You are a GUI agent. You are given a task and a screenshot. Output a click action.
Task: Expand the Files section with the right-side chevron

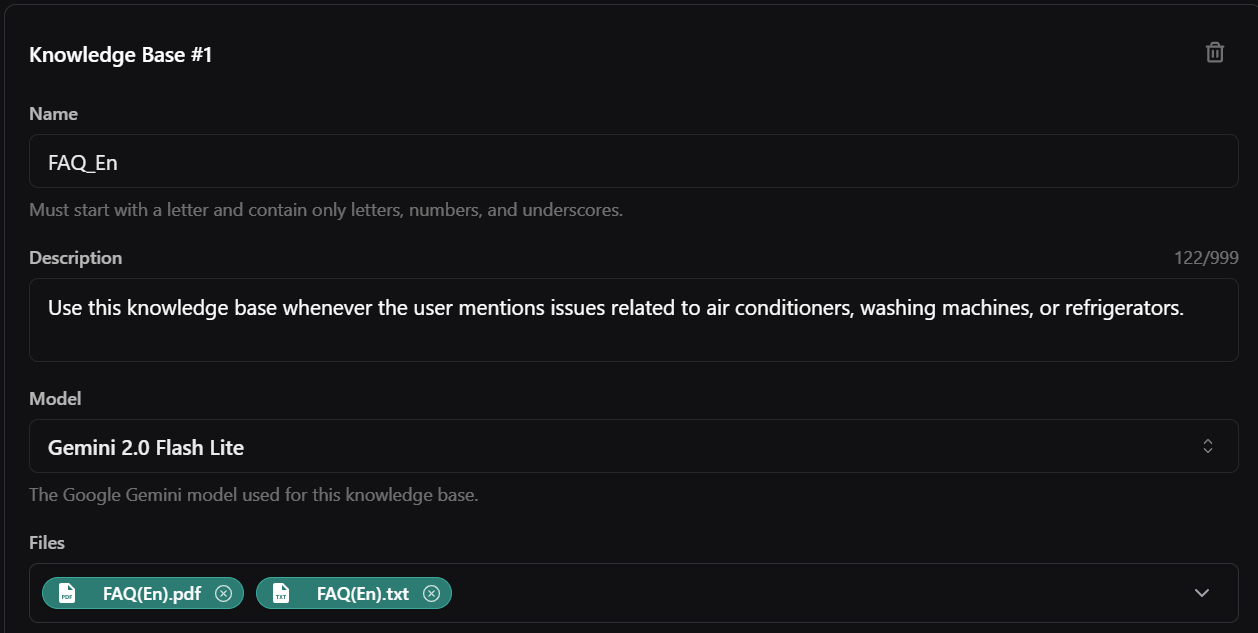[1203, 592]
